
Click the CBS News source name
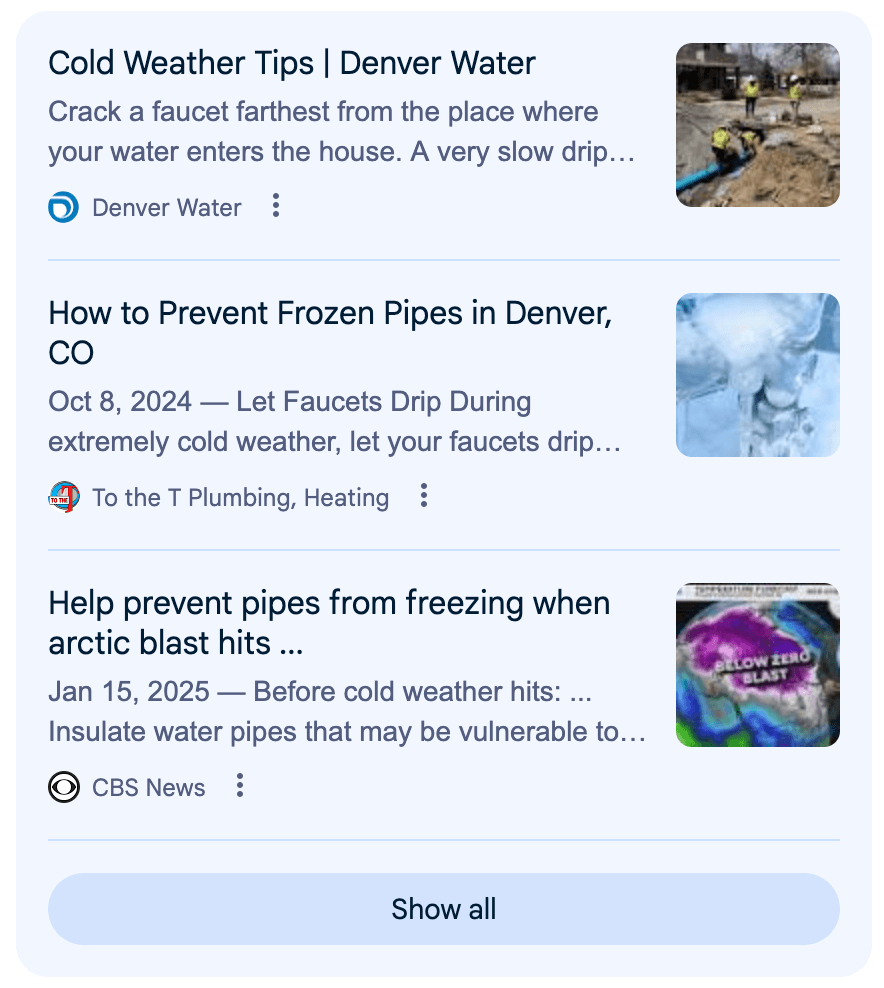(x=149, y=788)
